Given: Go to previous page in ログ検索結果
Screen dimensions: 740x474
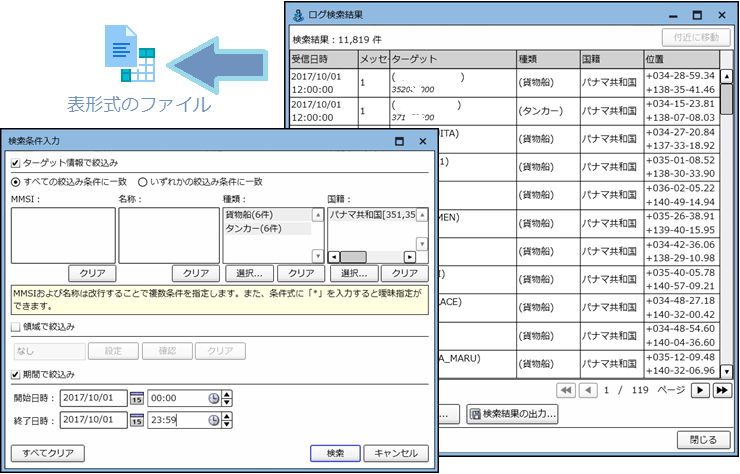Looking at the screenshot, I should (588, 390).
